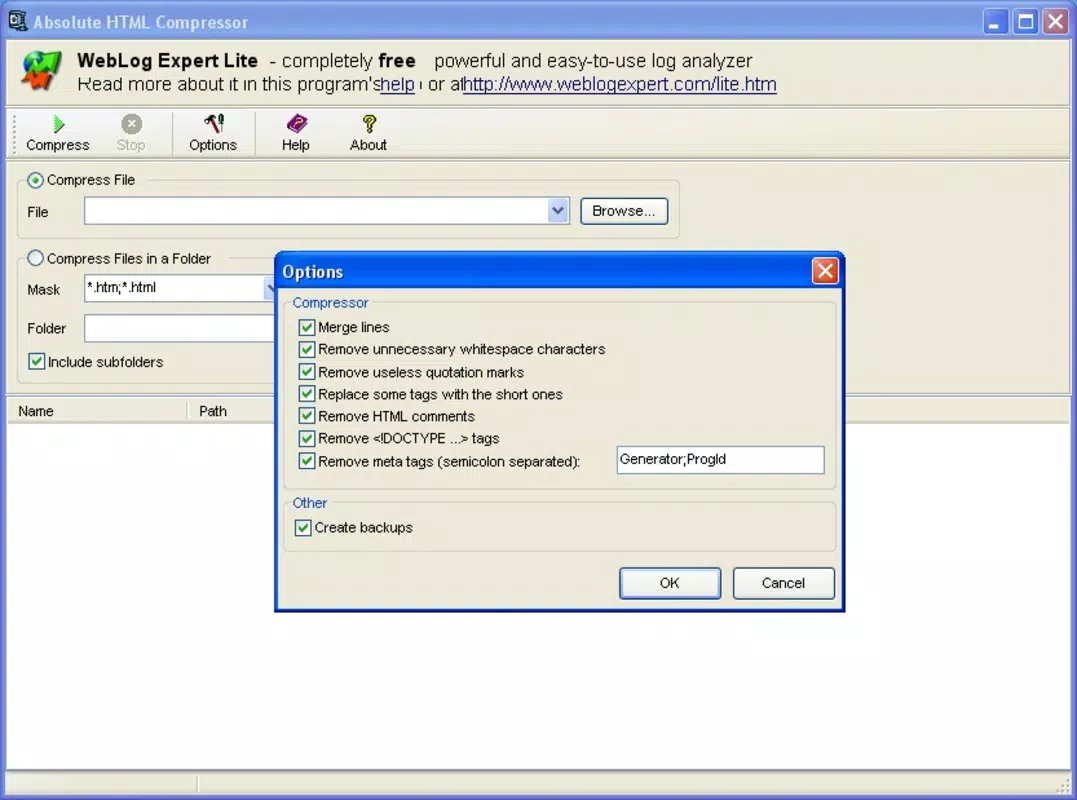Toggle Remove meta tags checkbox
Viewport: 1077px width, 800px height.
[x=306, y=461]
